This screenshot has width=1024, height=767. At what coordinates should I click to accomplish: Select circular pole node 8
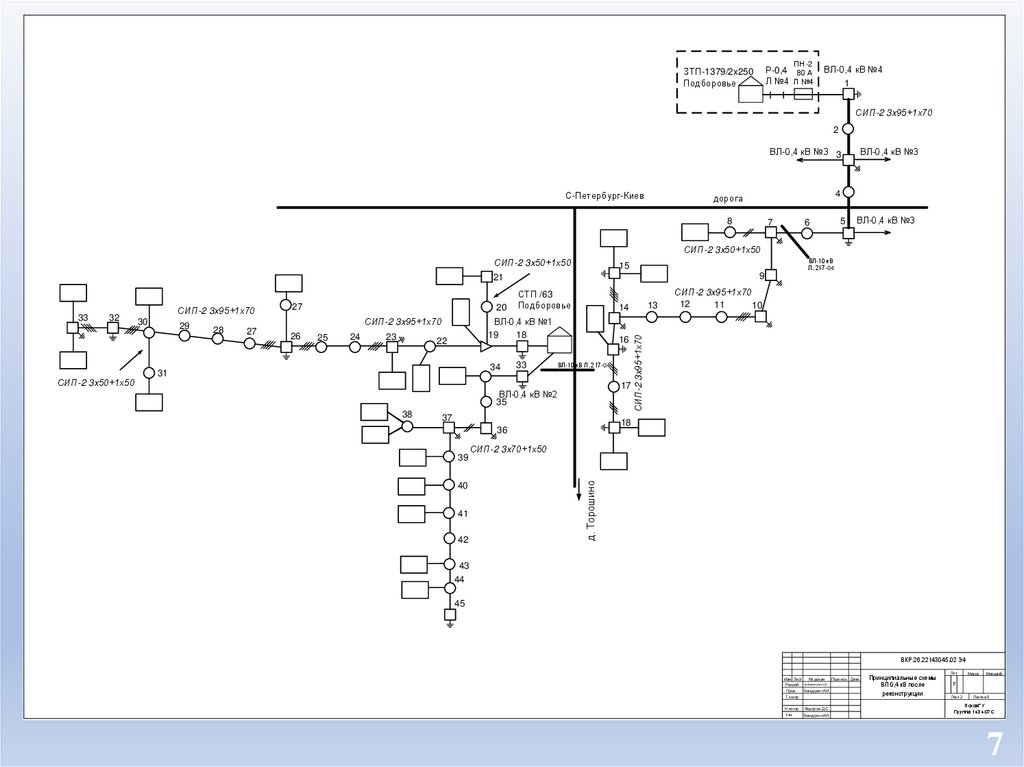(x=729, y=233)
